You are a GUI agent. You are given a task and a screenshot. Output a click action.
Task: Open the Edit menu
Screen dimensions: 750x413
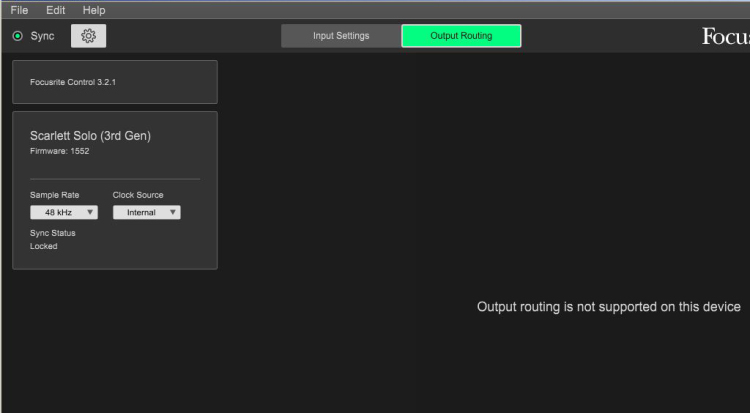click(x=55, y=10)
